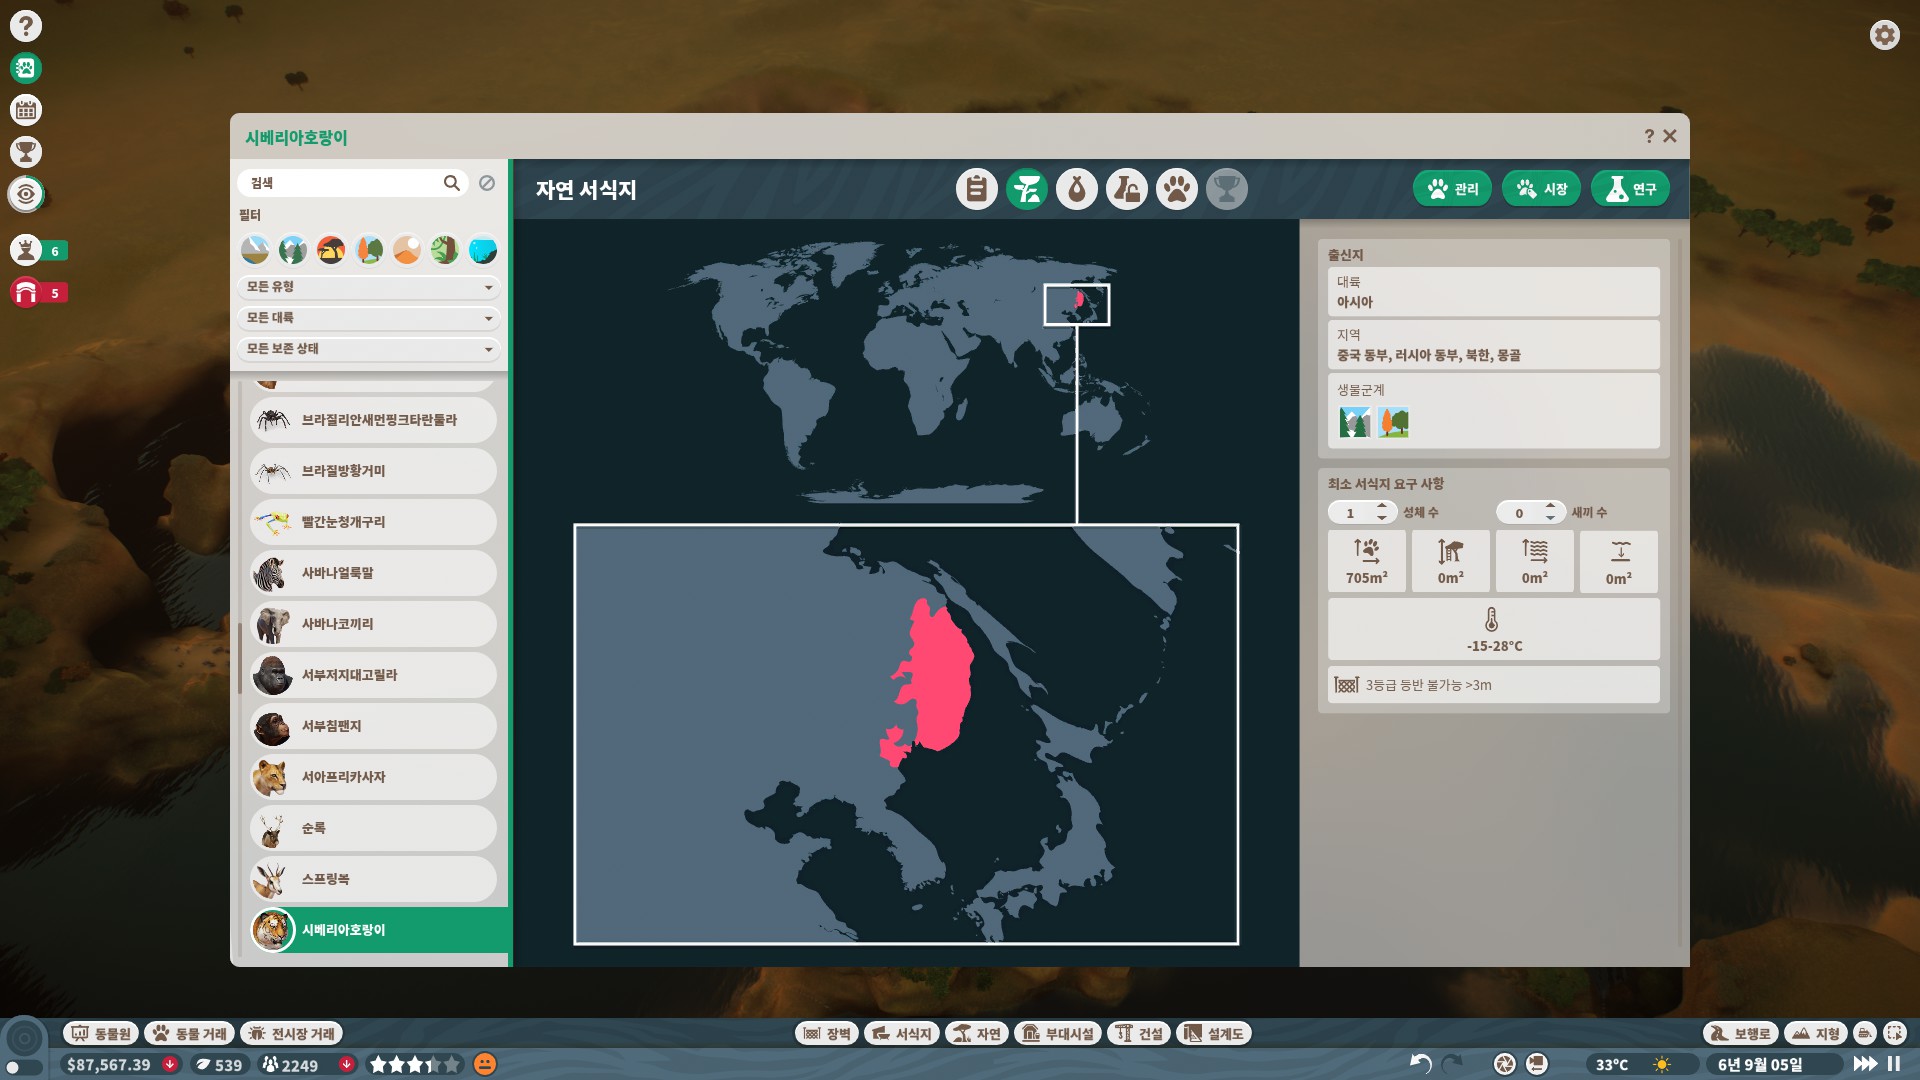Increase the 성체 수 adult count stepper

tap(1382, 506)
